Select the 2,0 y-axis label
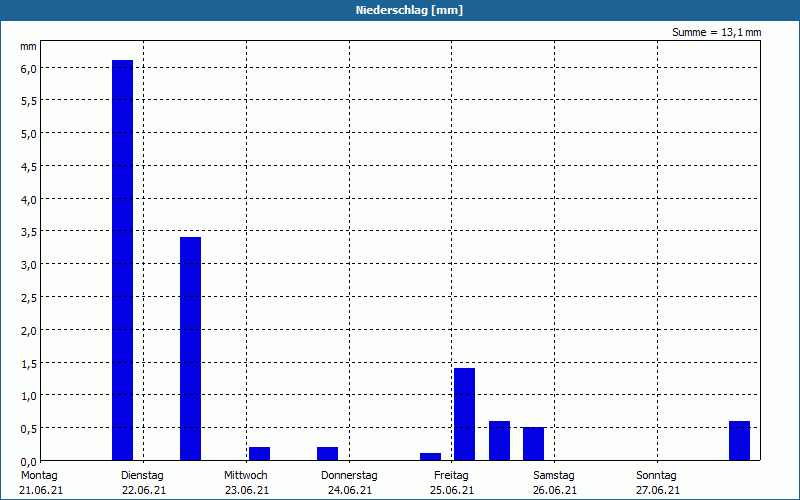Image resolution: width=800 pixels, height=500 pixels. point(29,331)
